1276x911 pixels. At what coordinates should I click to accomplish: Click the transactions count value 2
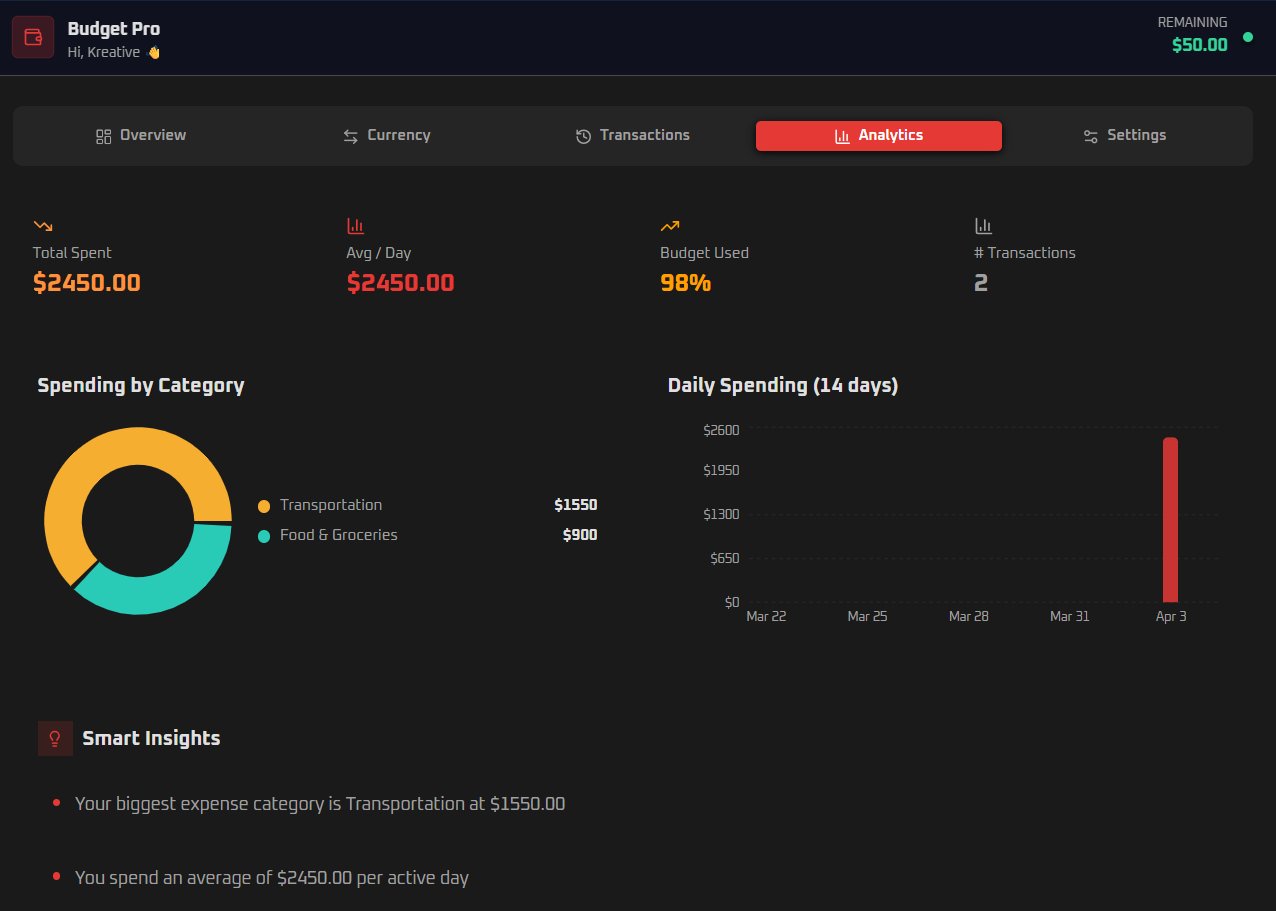(981, 283)
